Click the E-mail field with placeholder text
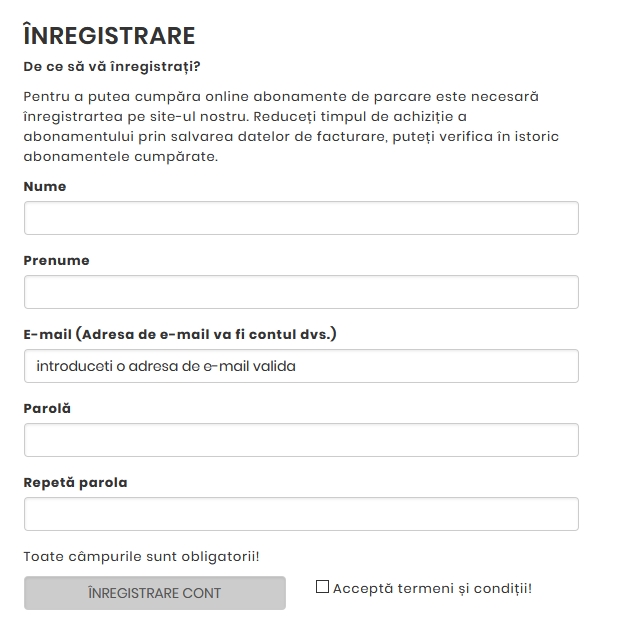Screen dimensions: 625x634 [301, 366]
